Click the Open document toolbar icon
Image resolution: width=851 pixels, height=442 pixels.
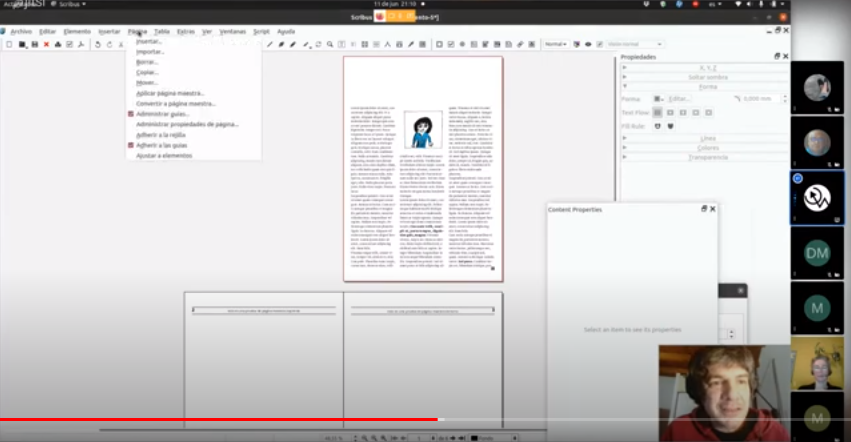pos(22,45)
